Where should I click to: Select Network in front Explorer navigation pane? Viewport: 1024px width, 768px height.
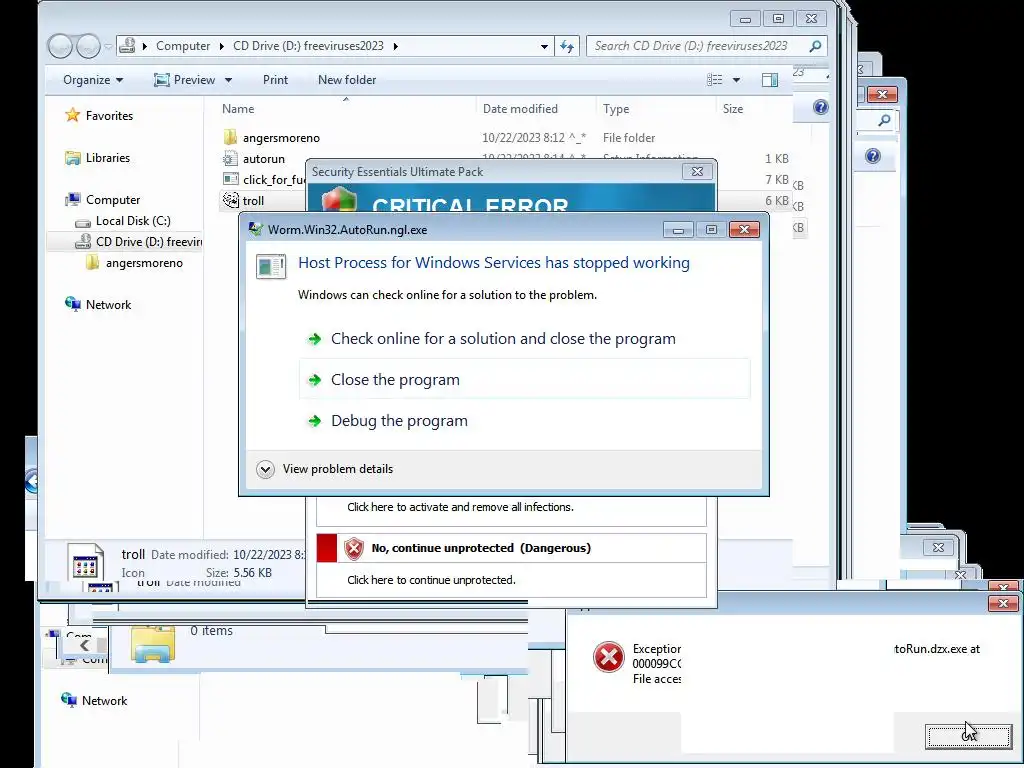pos(108,304)
